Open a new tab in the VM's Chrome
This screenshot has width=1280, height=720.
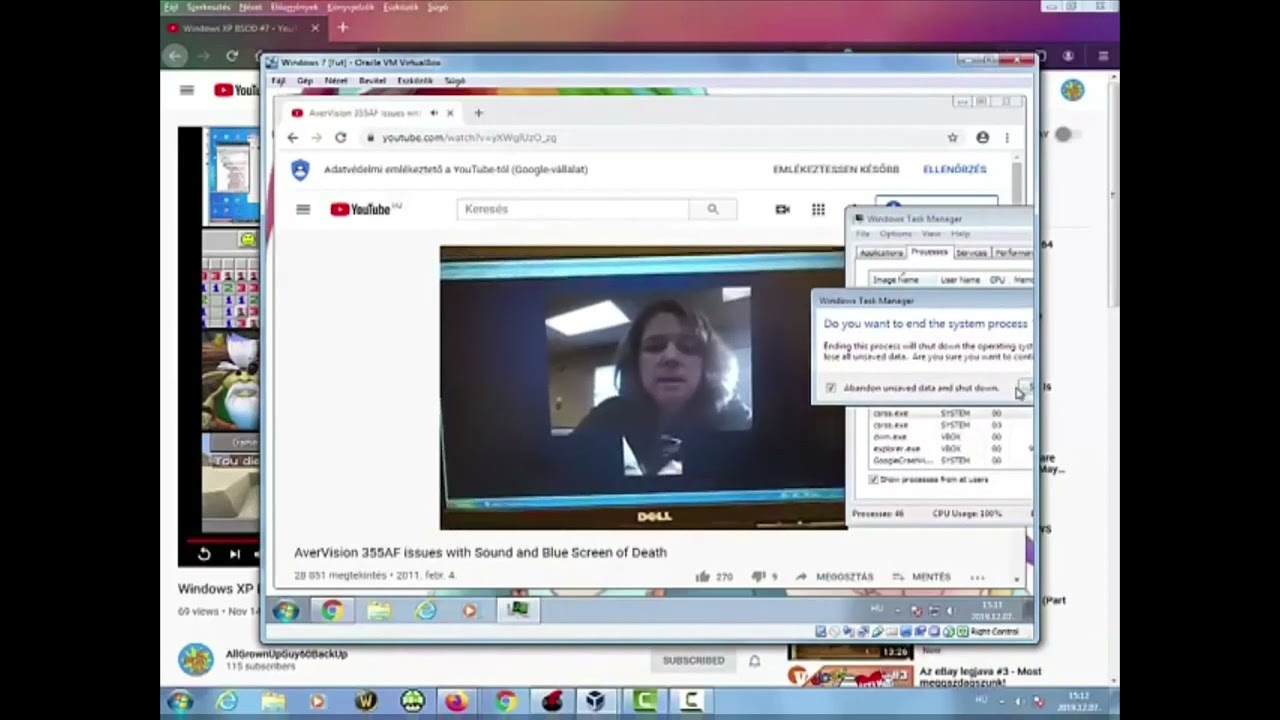pos(478,113)
